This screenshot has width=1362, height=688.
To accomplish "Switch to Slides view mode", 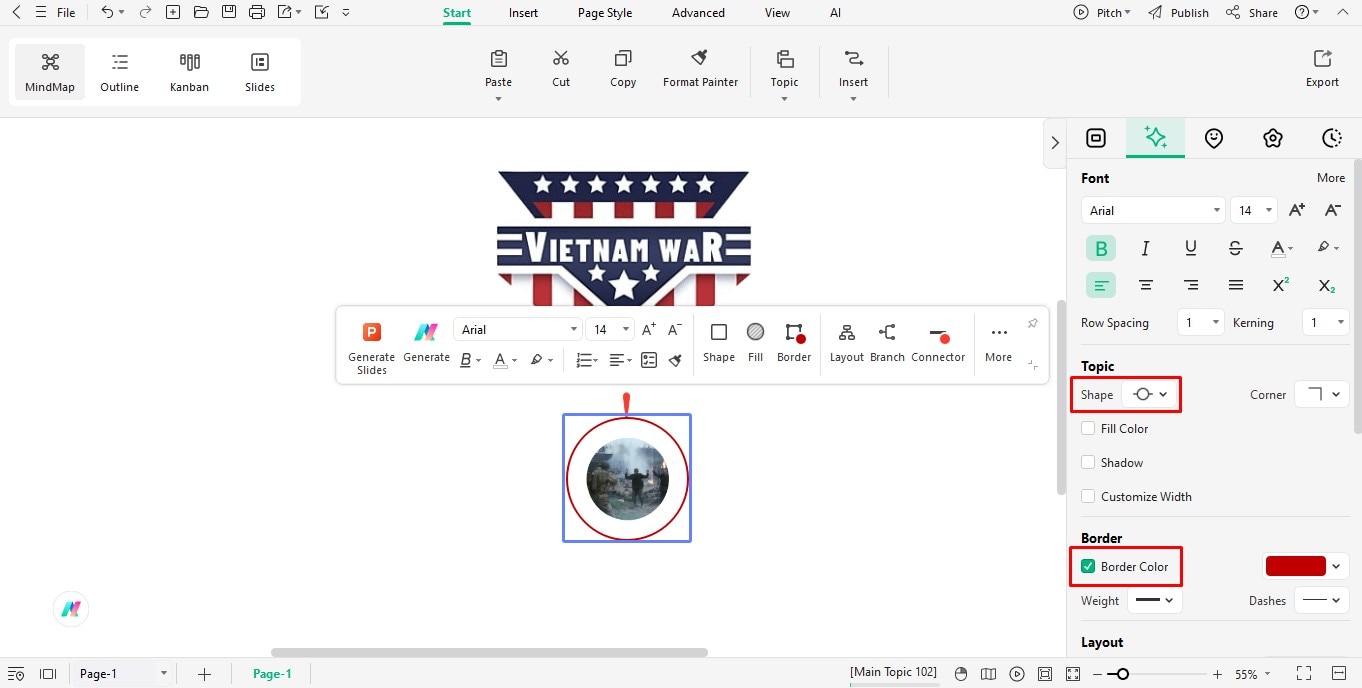I will pos(260,73).
